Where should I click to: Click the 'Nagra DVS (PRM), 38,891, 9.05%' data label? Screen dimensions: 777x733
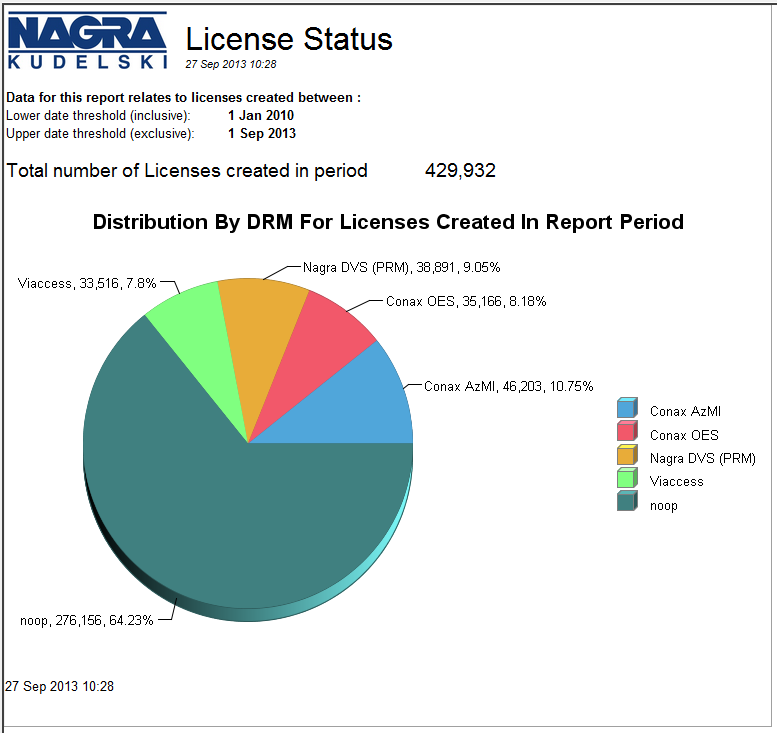(x=401, y=267)
